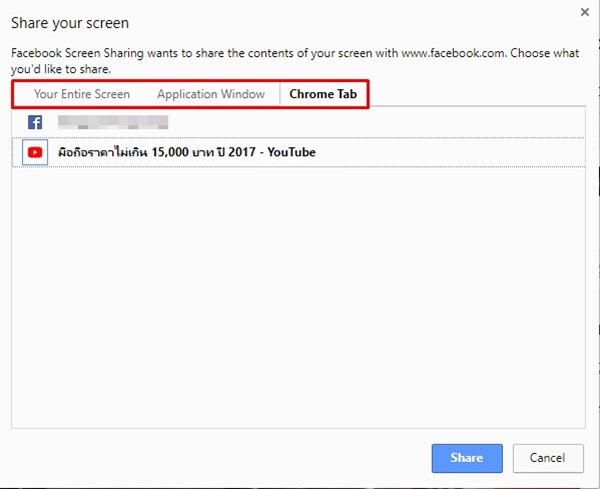Image resolution: width=600 pixels, height=489 pixels.
Task: Click the www.facebook.com text in description
Action: click(x=453, y=53)
